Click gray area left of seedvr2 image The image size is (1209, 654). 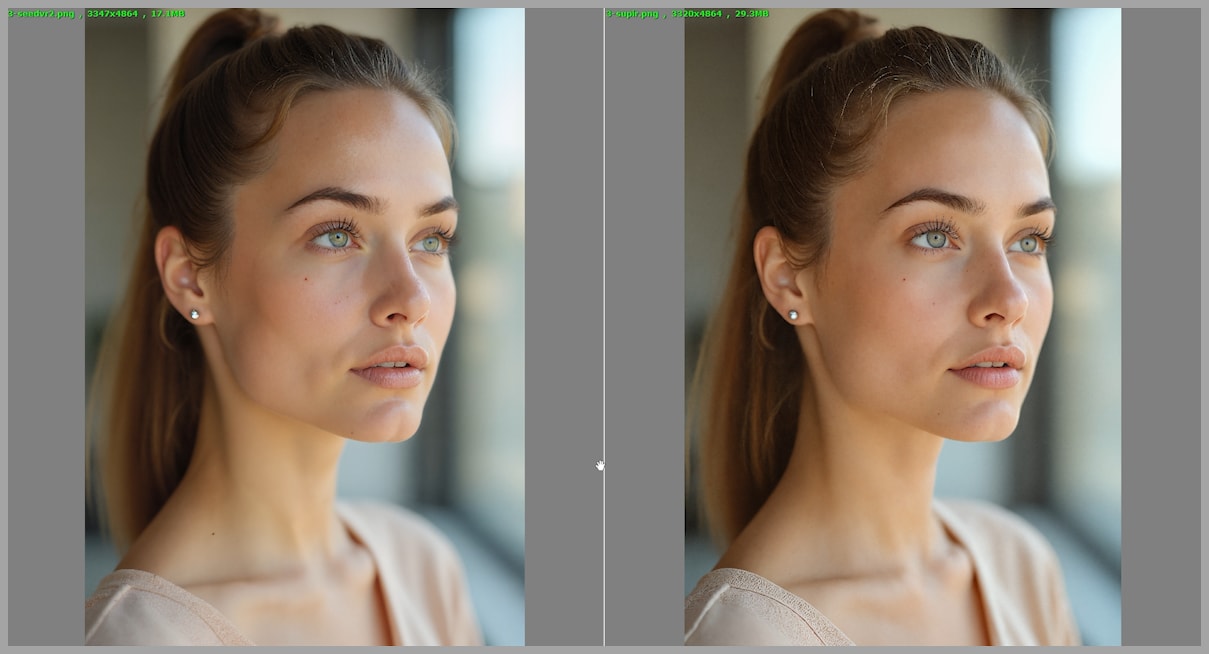coord(46,330)
